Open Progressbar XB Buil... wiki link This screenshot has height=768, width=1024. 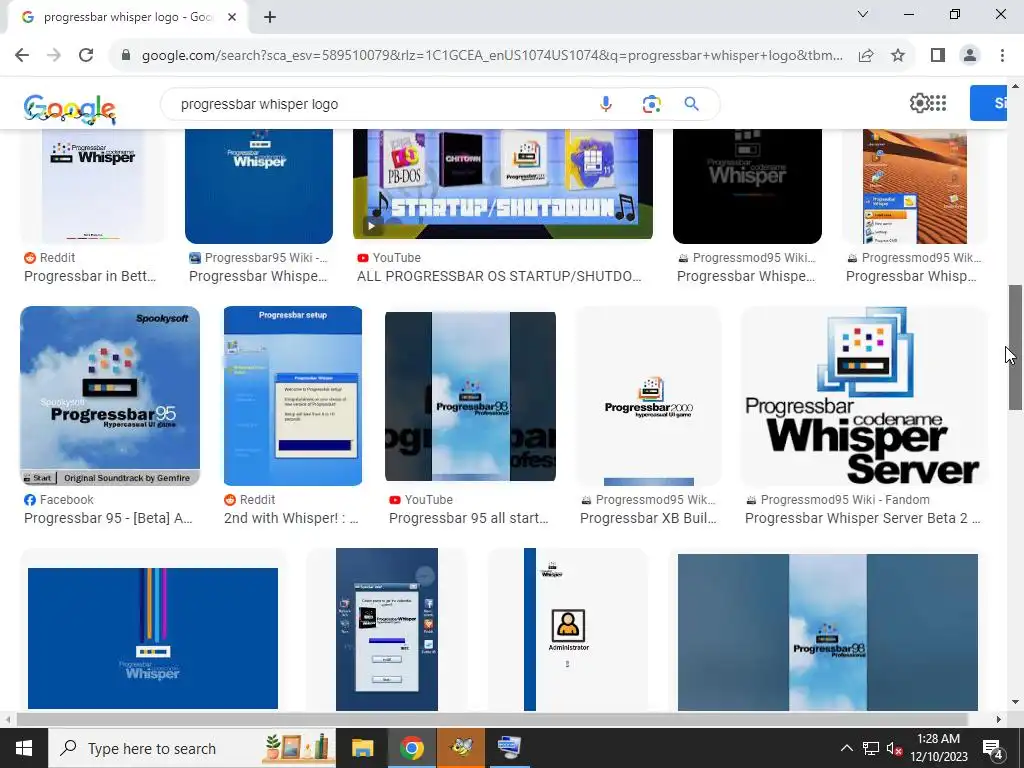[648, 519]
